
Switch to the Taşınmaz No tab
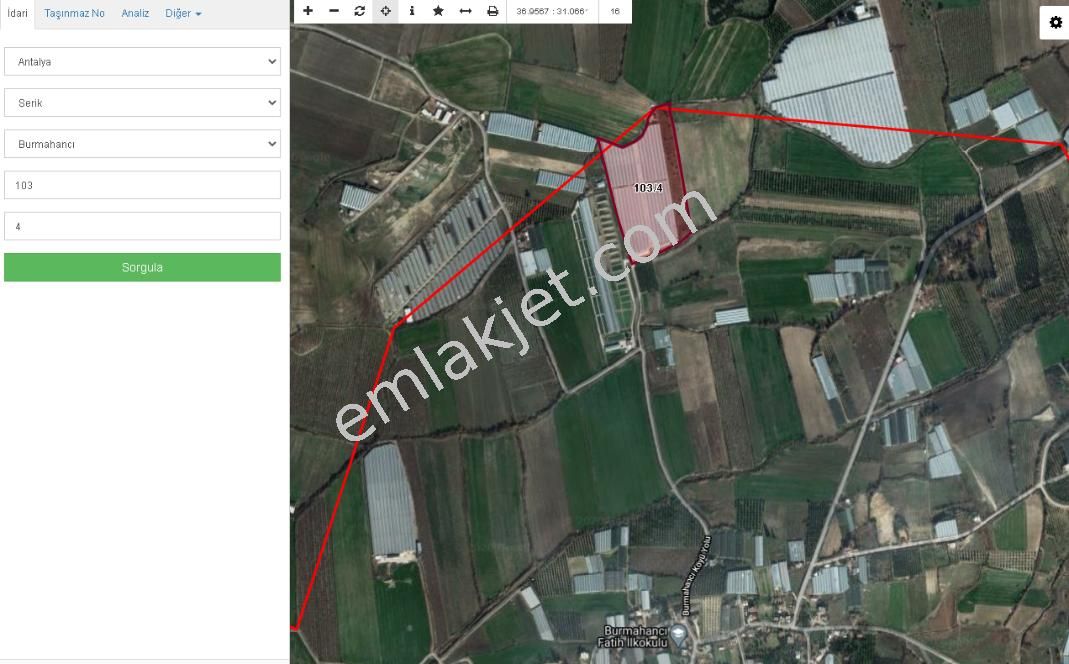click(x=74, y=13)
